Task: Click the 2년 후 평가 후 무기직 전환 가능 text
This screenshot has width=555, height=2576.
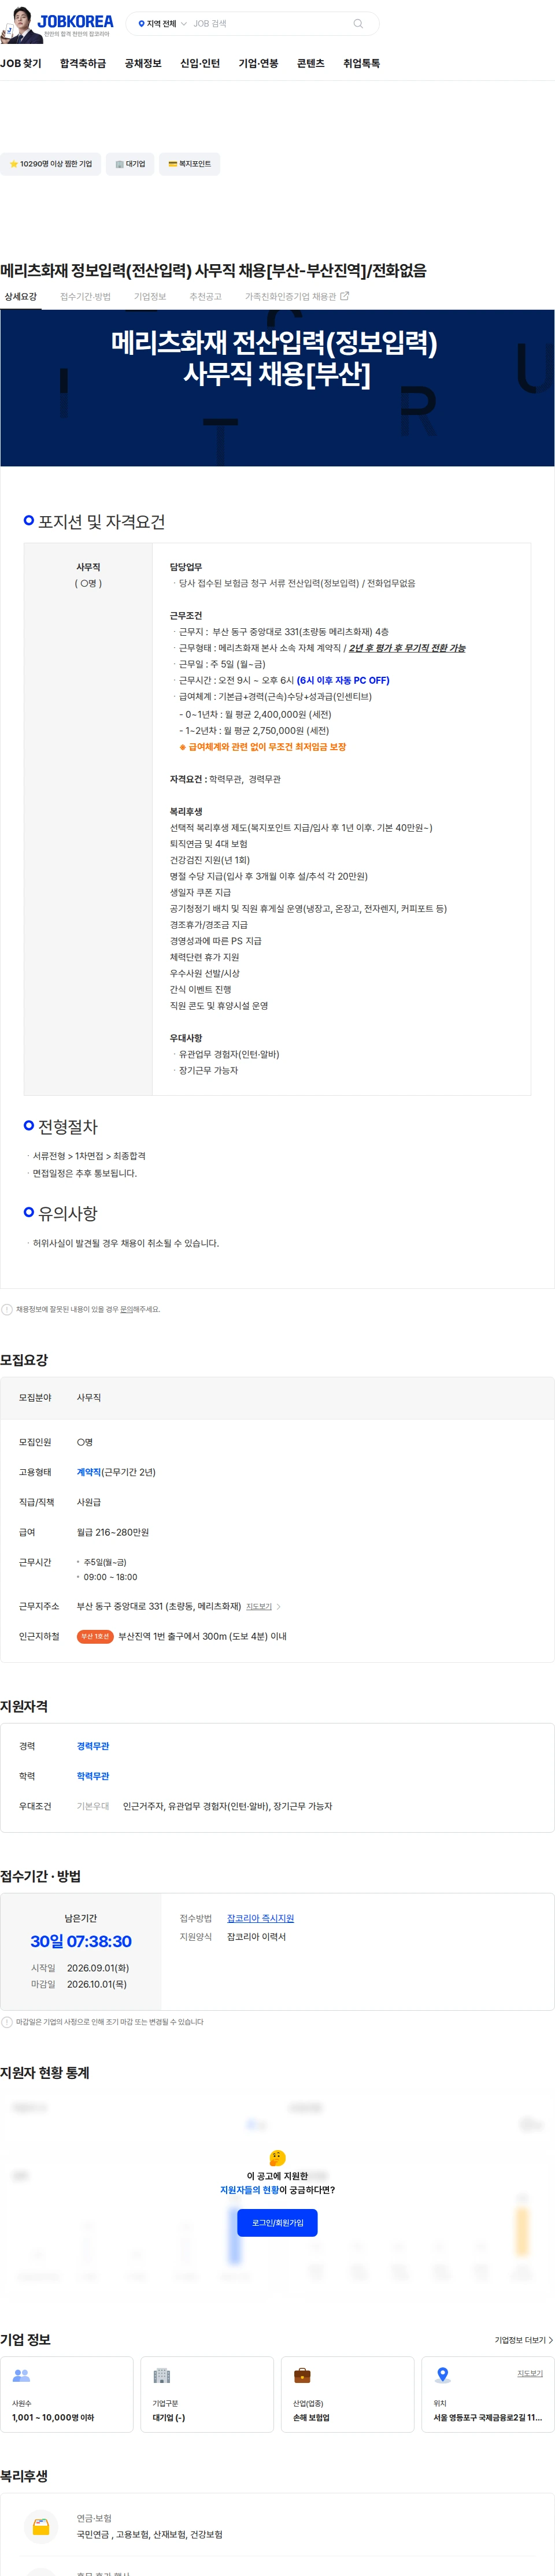Action: (407, 648)
